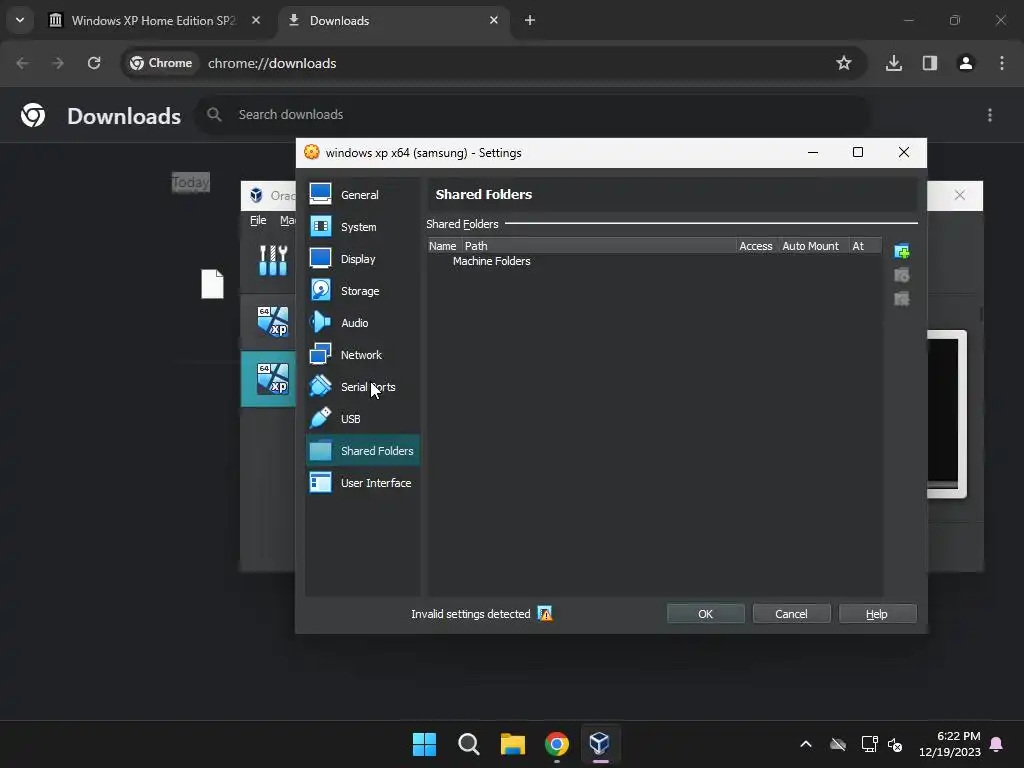The height and width of the screenshot is (768, 1024).
Task: Click the Auto Mount column header
Action: tap(811, 246)
